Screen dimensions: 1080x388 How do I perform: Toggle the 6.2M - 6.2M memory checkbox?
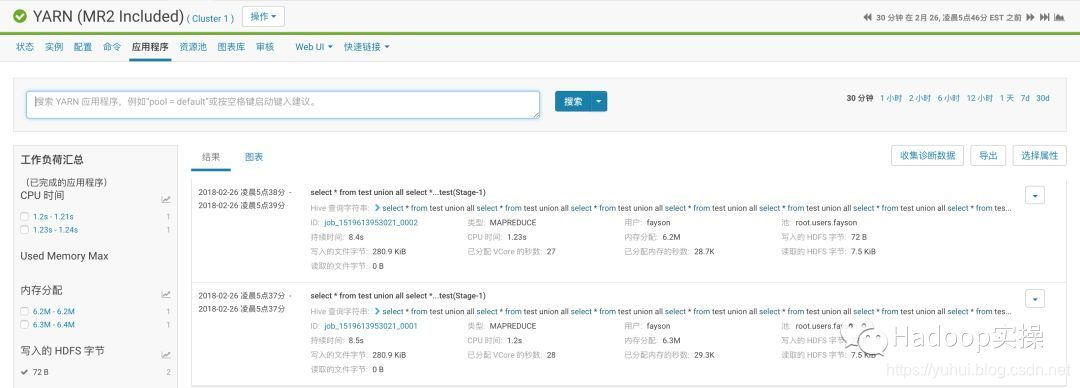[25, 312]
